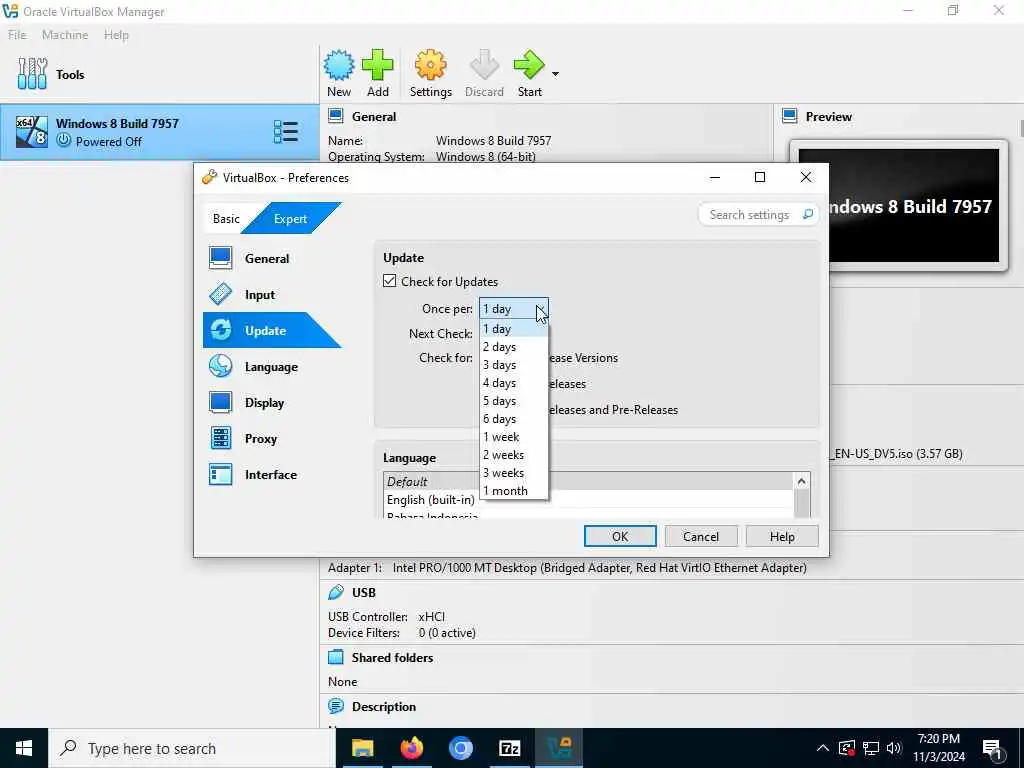Click the New machine toolbar icon
This screenshot has height=768, width=1024.
click(339, 73)
